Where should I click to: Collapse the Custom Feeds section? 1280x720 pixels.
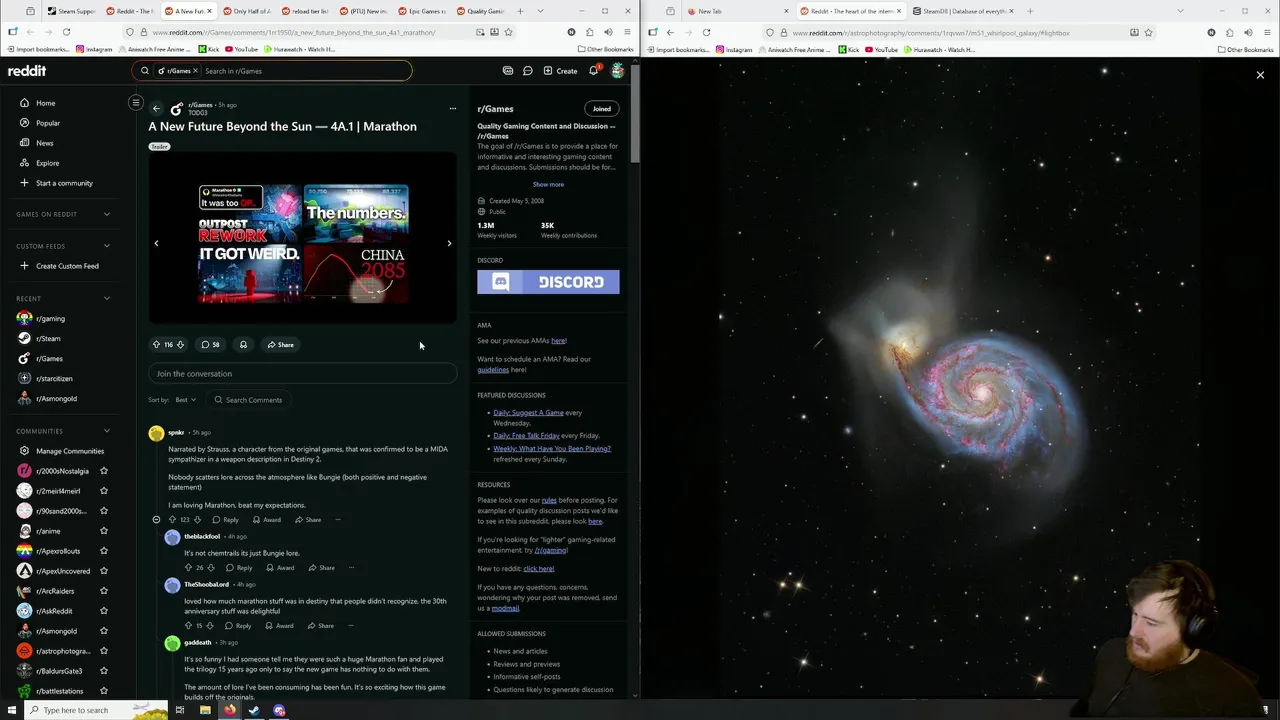[107, 246]
